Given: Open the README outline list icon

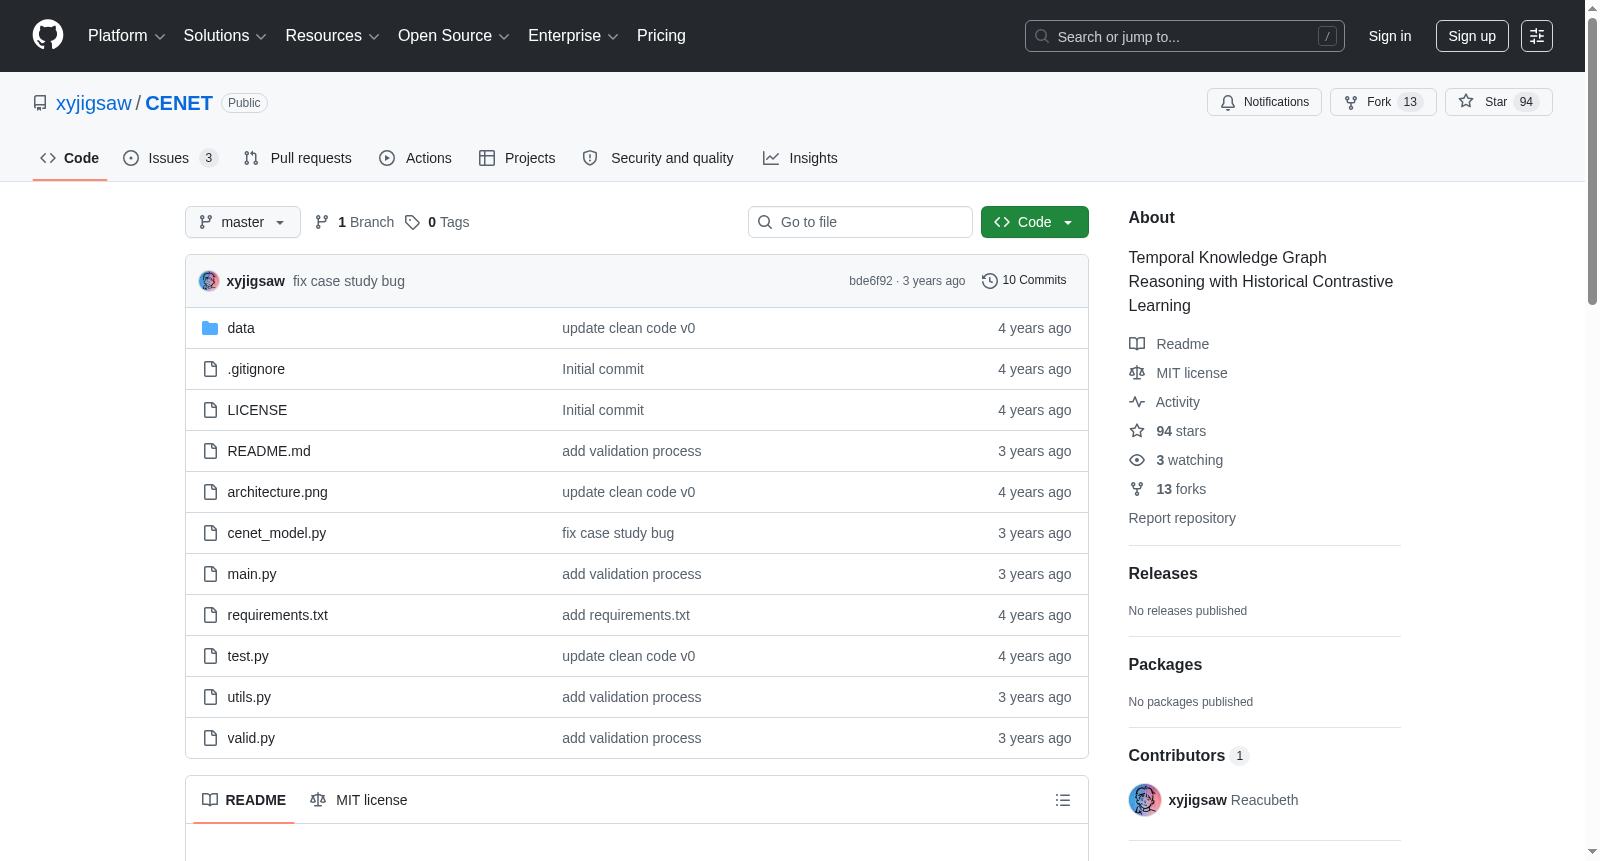Looking at the screenshot, I should click(x=1063, y=800).
